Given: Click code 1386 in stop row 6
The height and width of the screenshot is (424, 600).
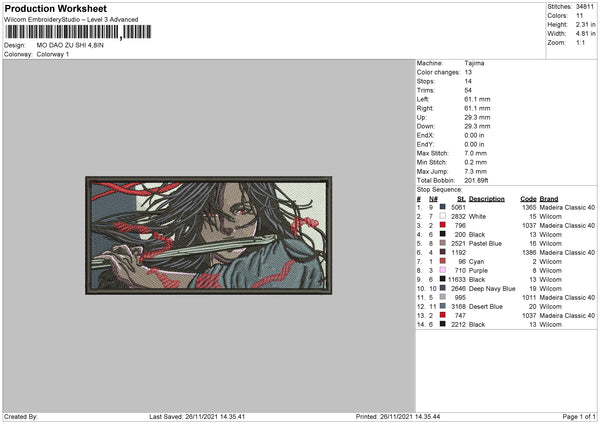Looking at the screenshot, I should [x=529, y=253].
